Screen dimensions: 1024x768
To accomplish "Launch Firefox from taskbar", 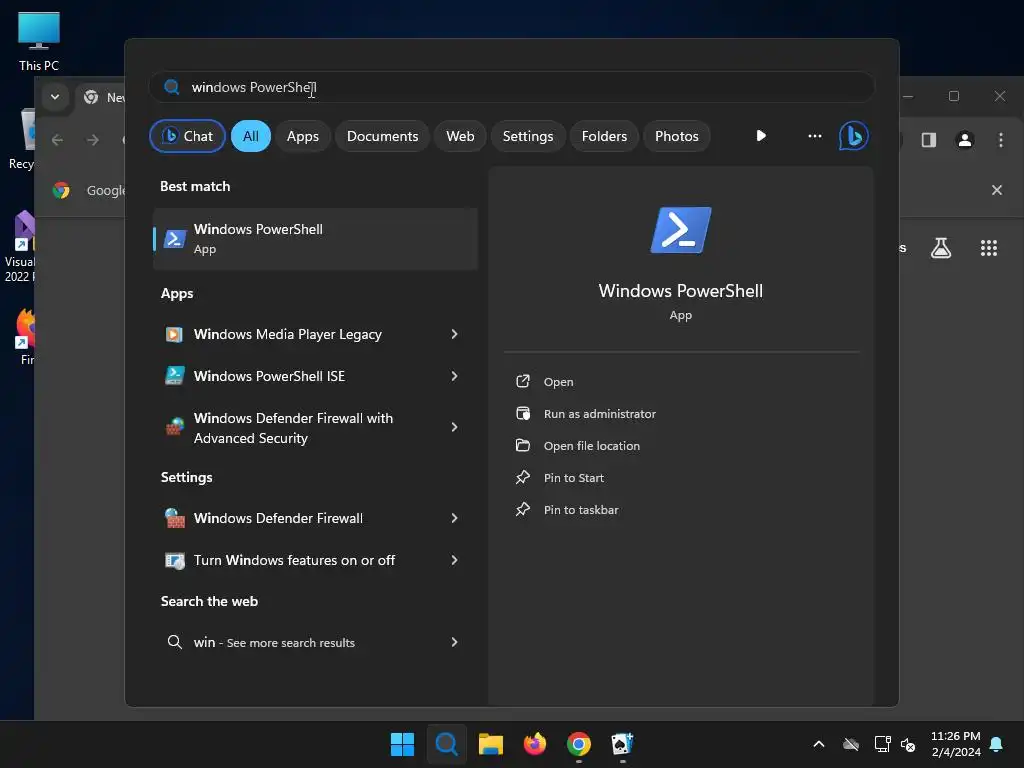I will click(x=535, y=744).
